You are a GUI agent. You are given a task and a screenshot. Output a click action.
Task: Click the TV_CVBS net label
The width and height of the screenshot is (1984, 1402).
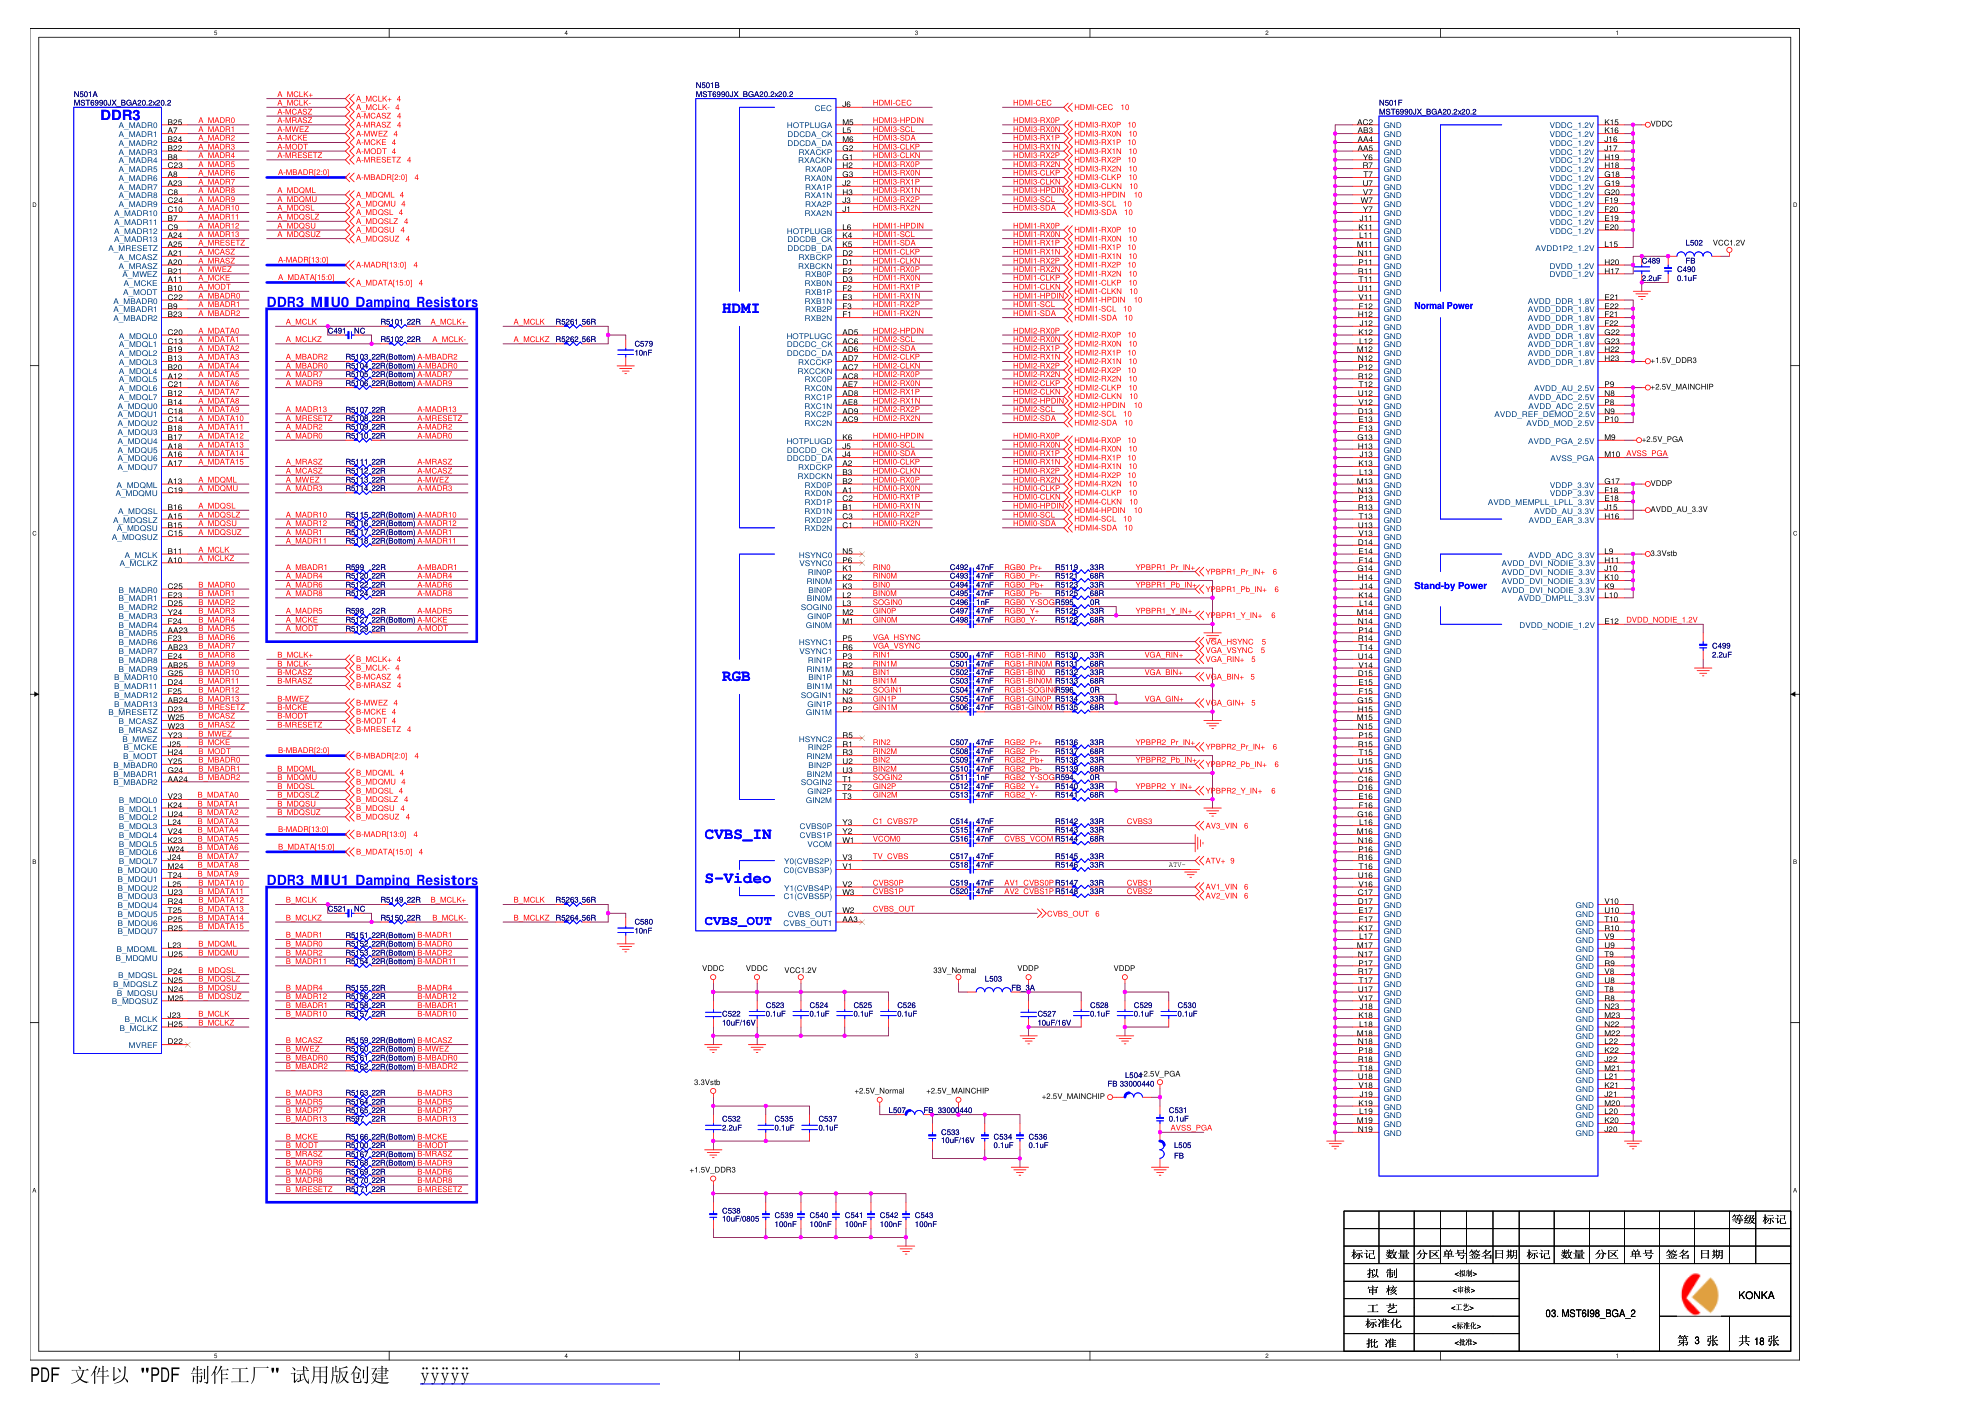(x=890, y=856)
